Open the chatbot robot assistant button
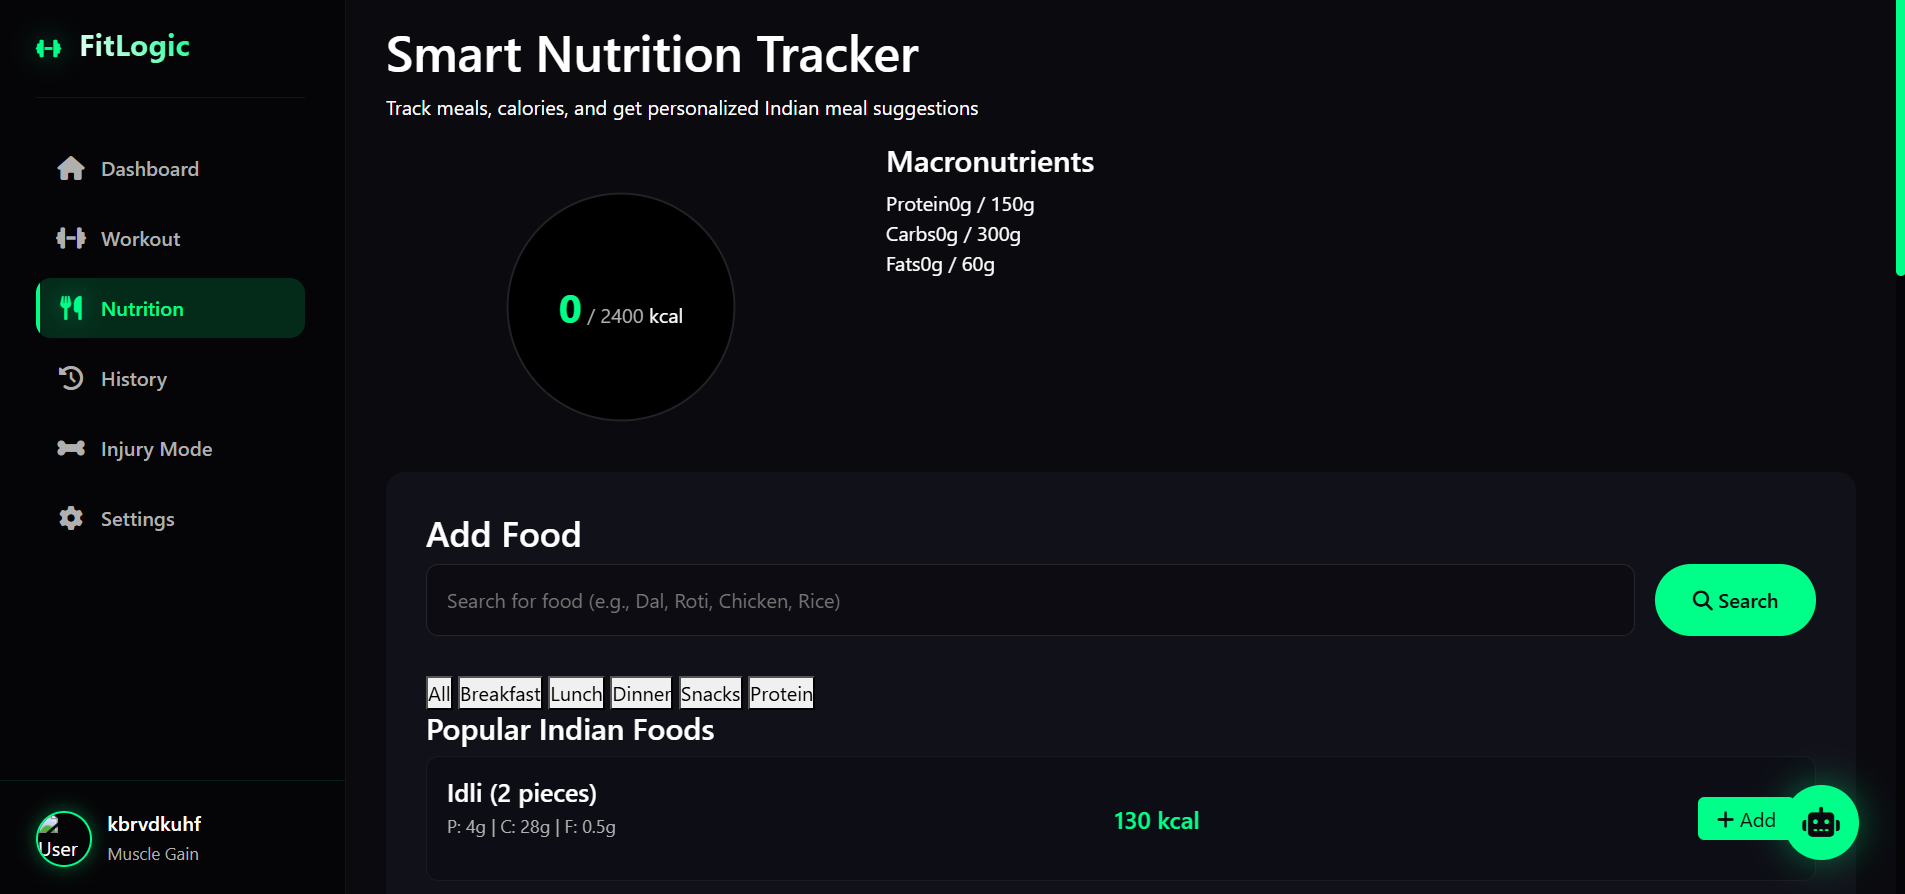This screenshot has height=894, width=1905. coord(1821,822)
